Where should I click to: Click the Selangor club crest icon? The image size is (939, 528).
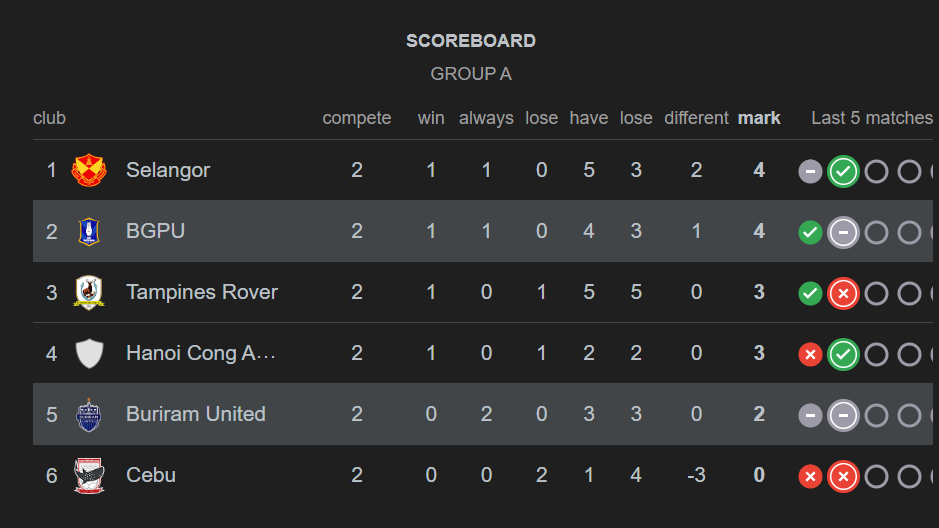point(89,170)
